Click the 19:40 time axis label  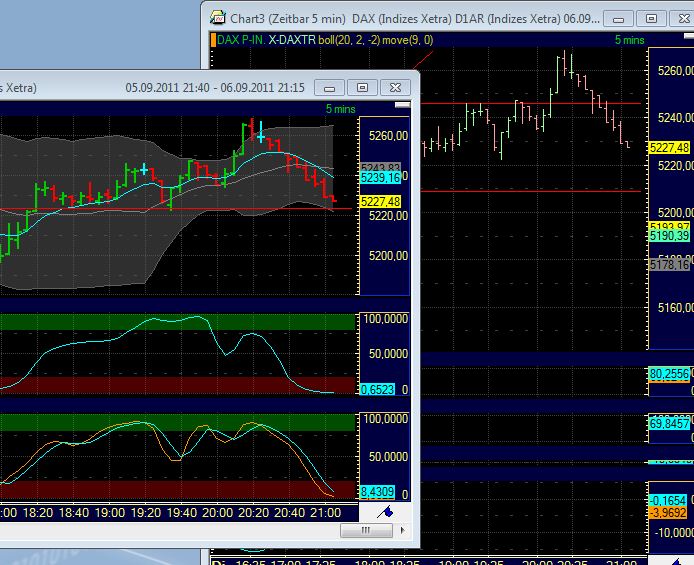pos(181,513)
